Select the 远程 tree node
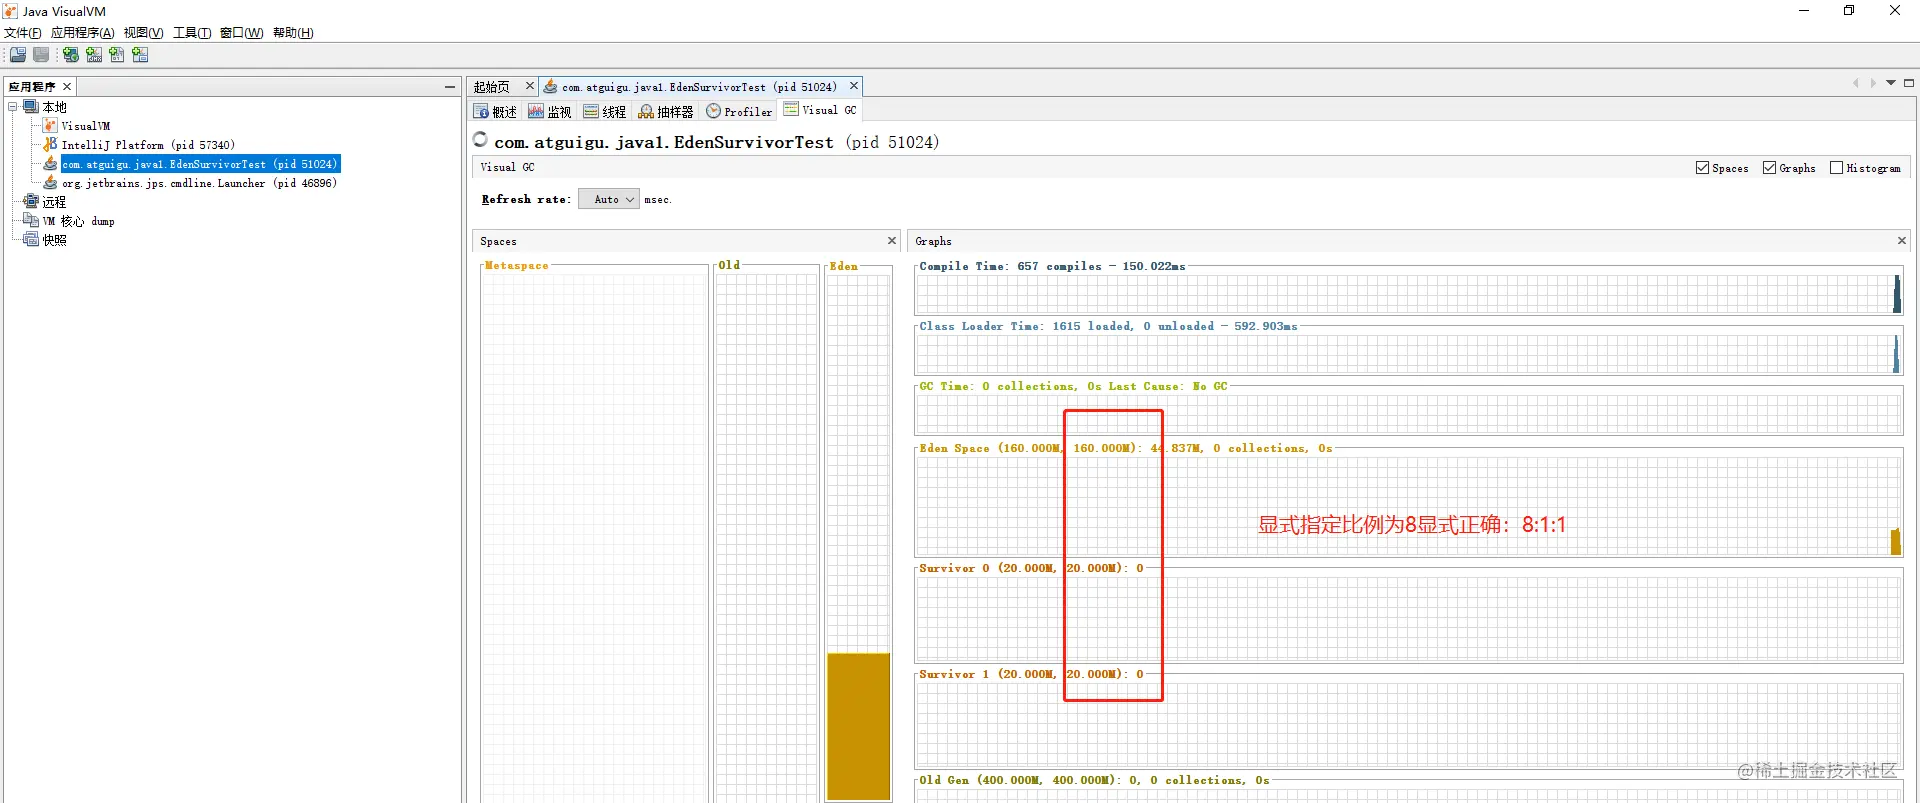This screenshot has height=803, width=1920. [x=54, y=201]
